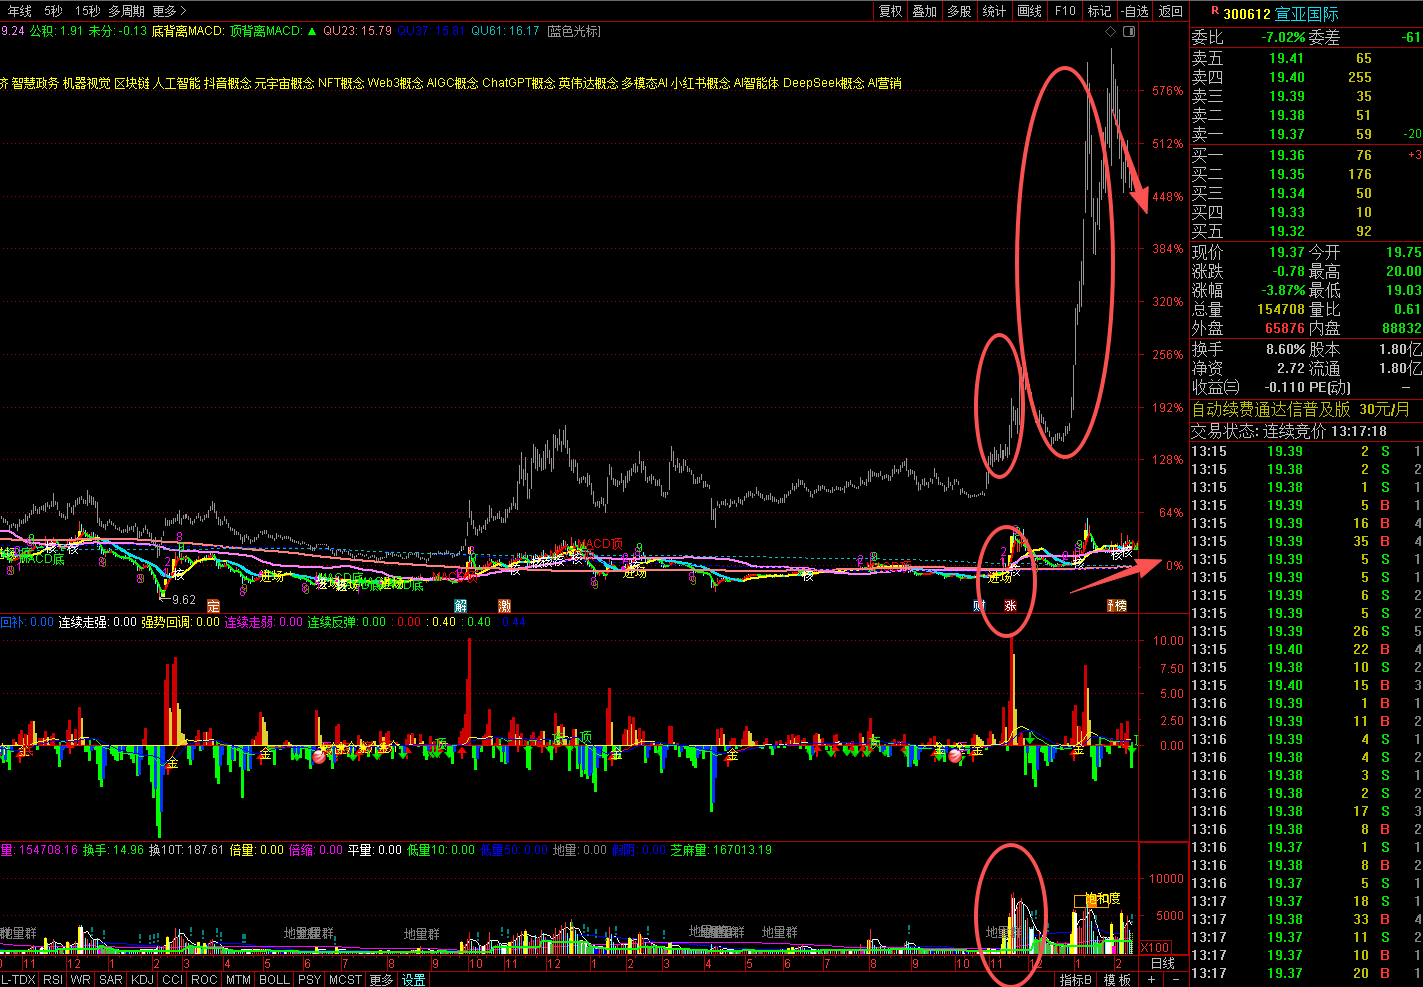Open the AIGC概念 concept tag

coord(453,83)
